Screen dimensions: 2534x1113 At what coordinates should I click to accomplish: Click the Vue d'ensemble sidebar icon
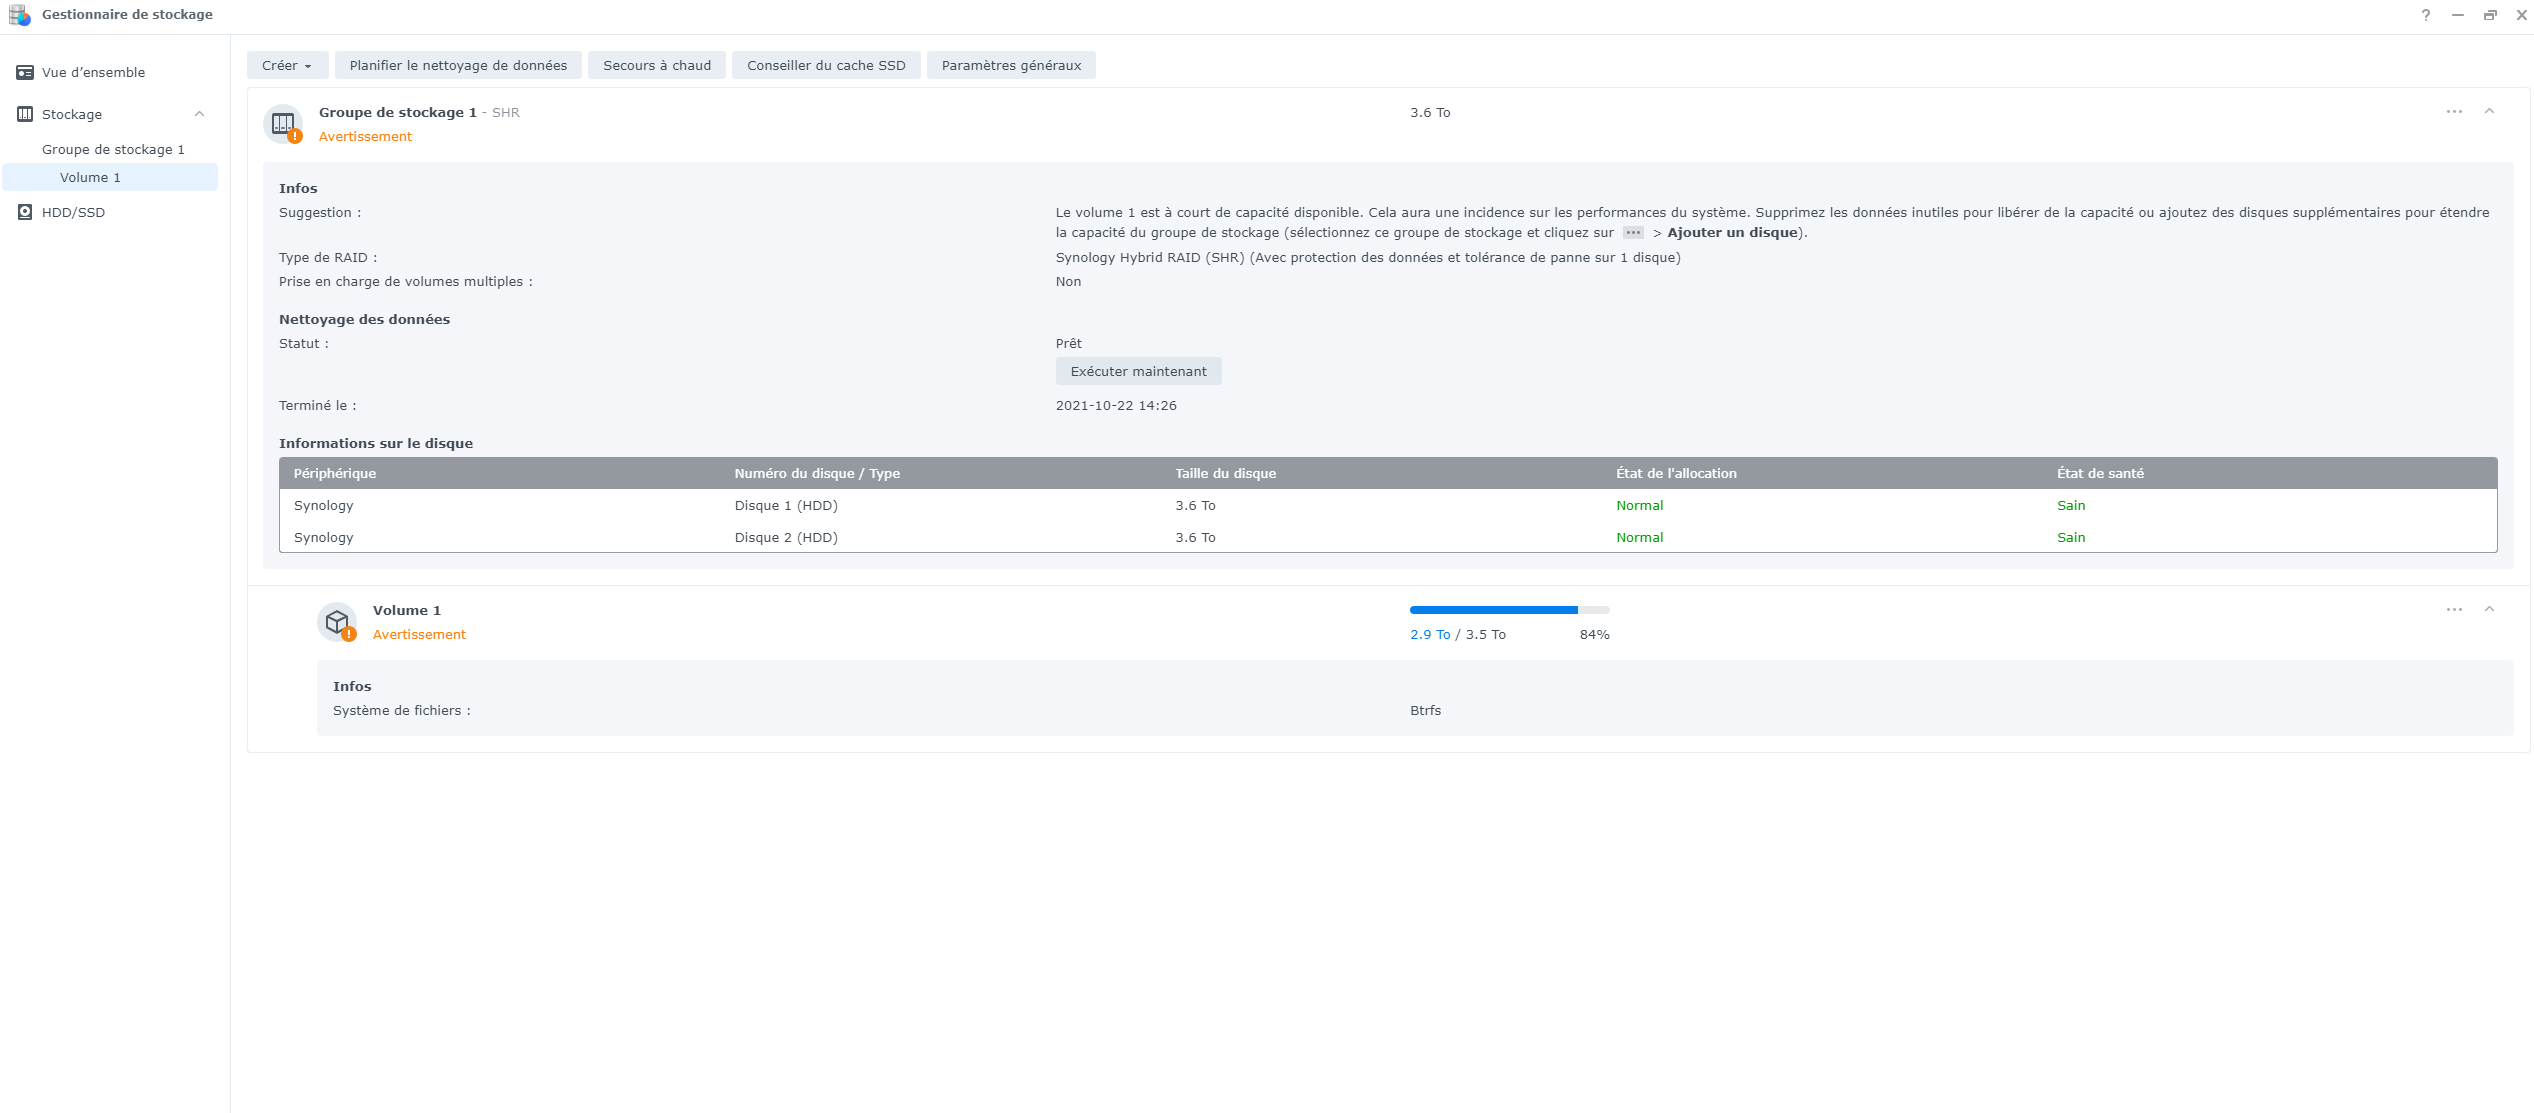[25, 73]
